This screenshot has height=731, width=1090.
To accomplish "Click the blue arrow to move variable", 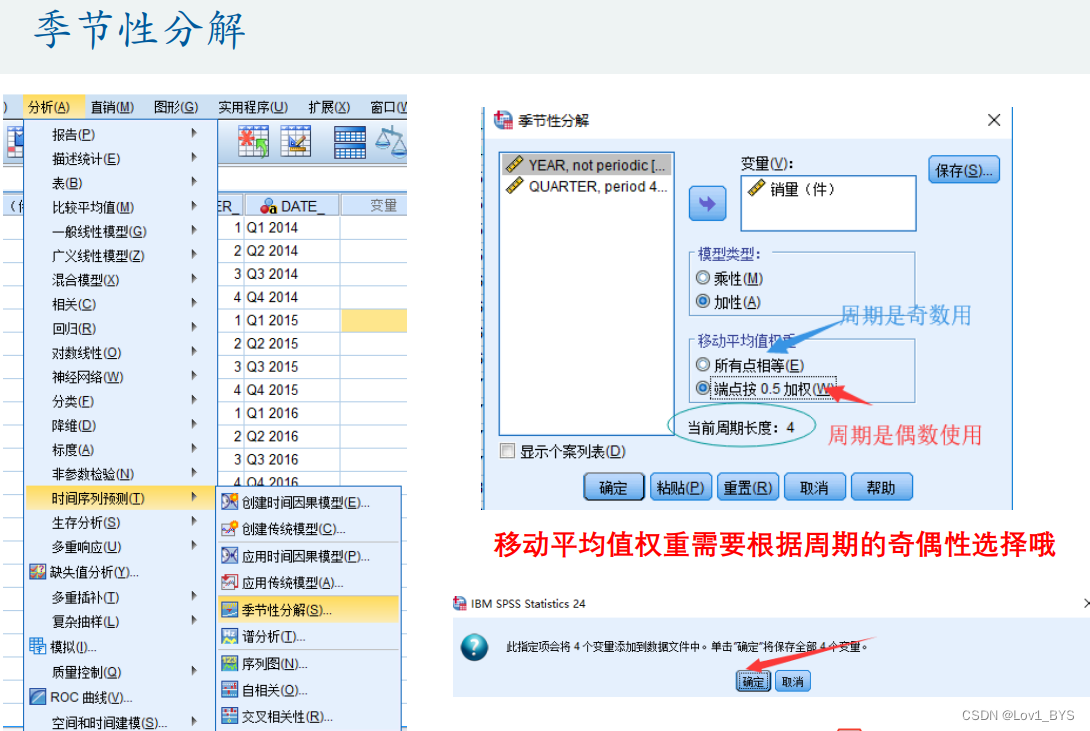I will point(708,203).
